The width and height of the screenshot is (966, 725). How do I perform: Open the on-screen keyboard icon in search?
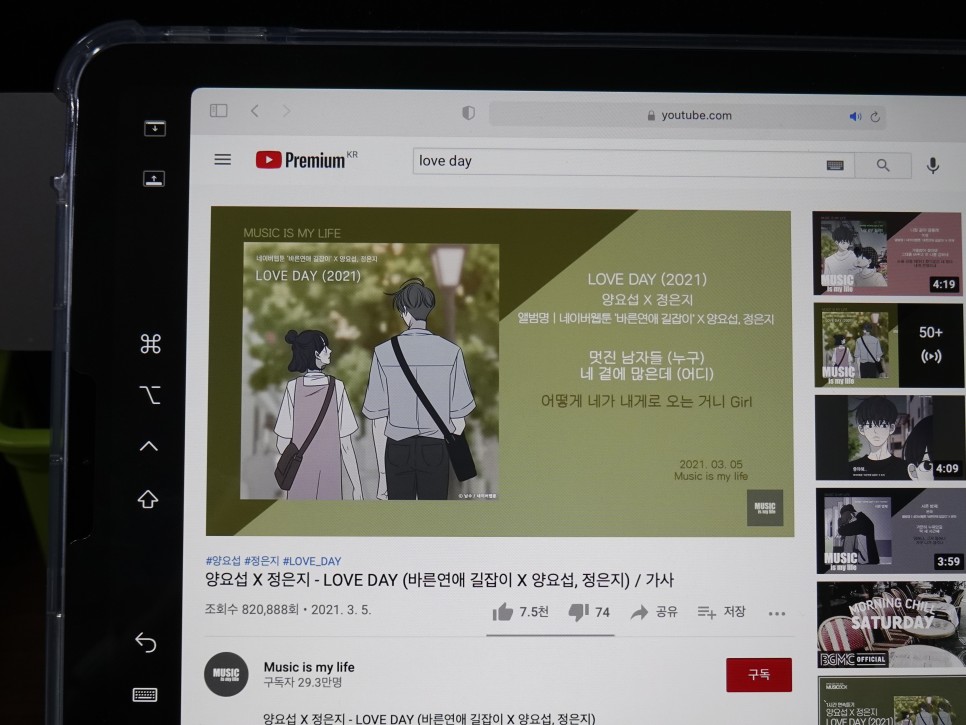point(835,165)
